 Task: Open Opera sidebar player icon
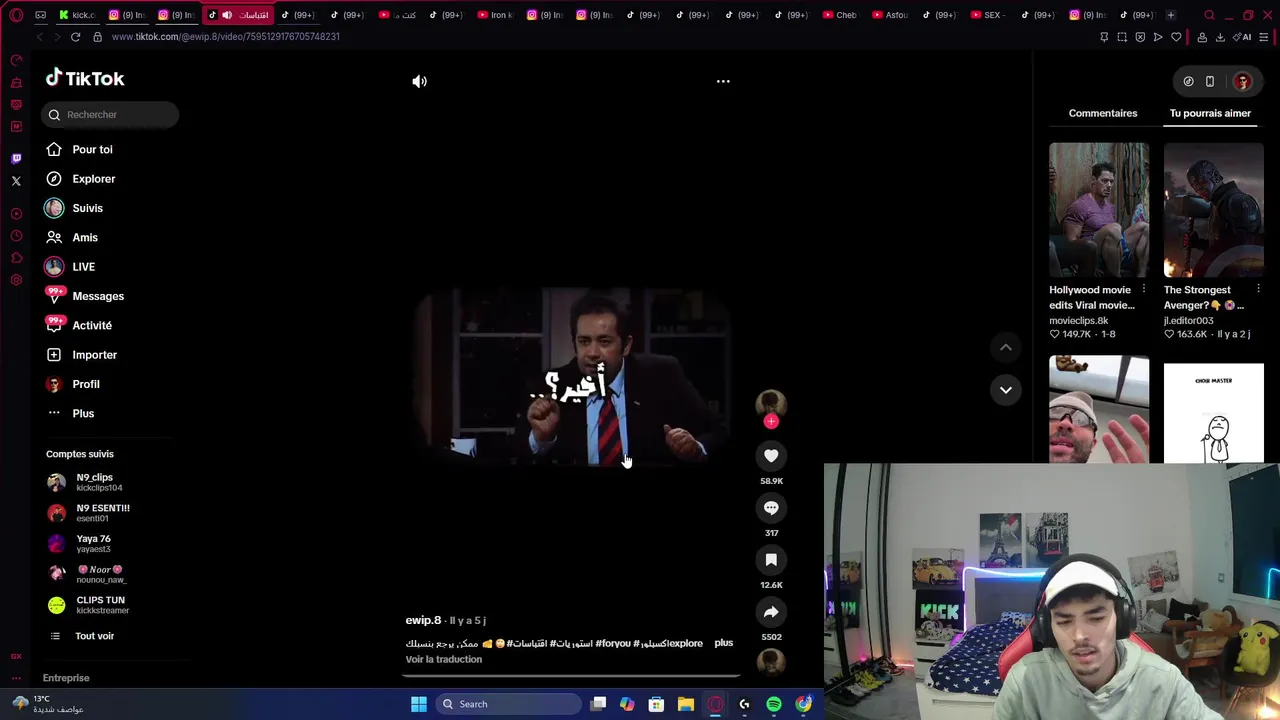pyautogui.click(x=16, y=214)
